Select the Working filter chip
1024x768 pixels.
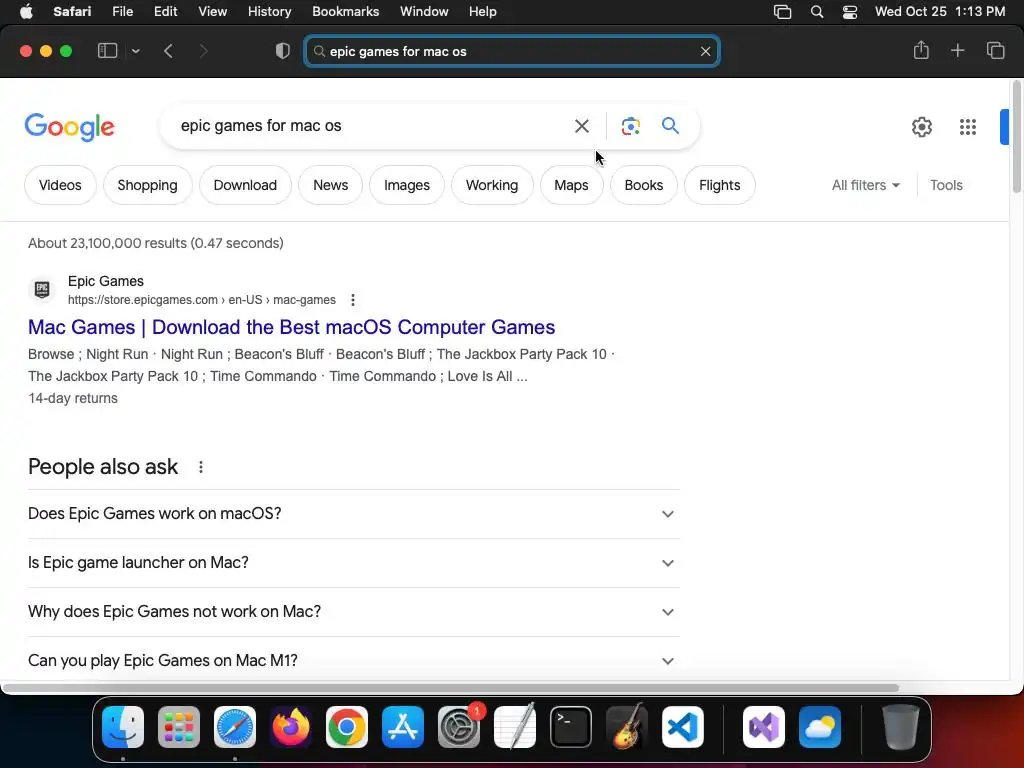pyautogui.click(x=492, y=185)
